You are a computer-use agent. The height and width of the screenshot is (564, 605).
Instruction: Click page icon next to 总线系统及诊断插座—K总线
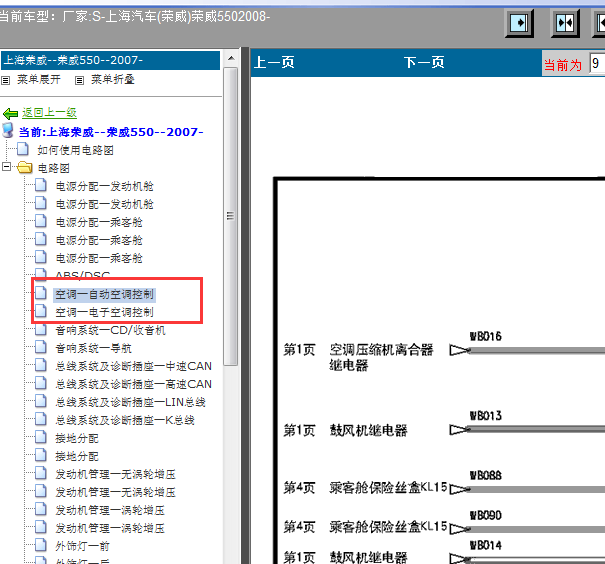(x=41, y=419)
